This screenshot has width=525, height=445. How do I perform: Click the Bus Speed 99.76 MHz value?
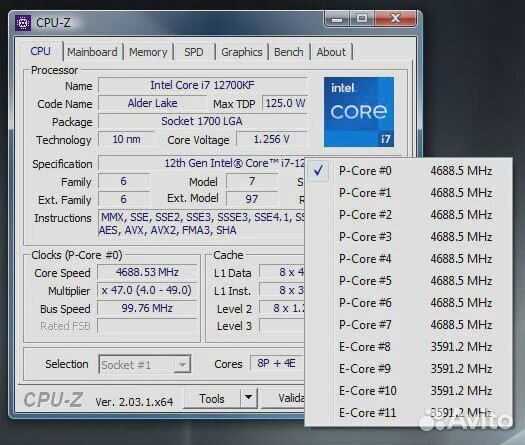[147, 308]
